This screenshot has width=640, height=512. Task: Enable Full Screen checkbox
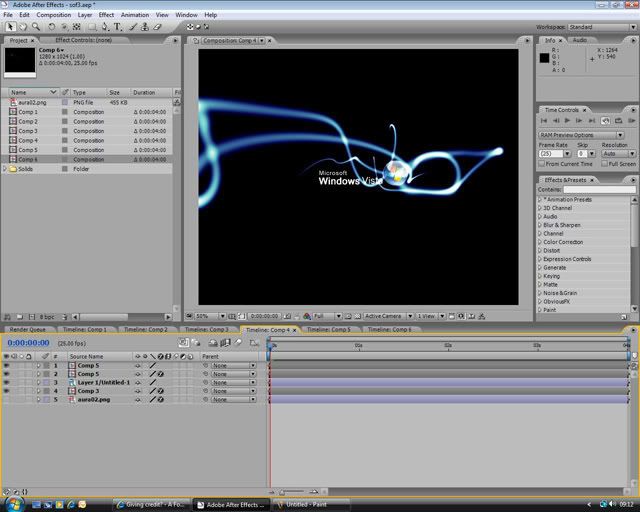tap(605, 164)
